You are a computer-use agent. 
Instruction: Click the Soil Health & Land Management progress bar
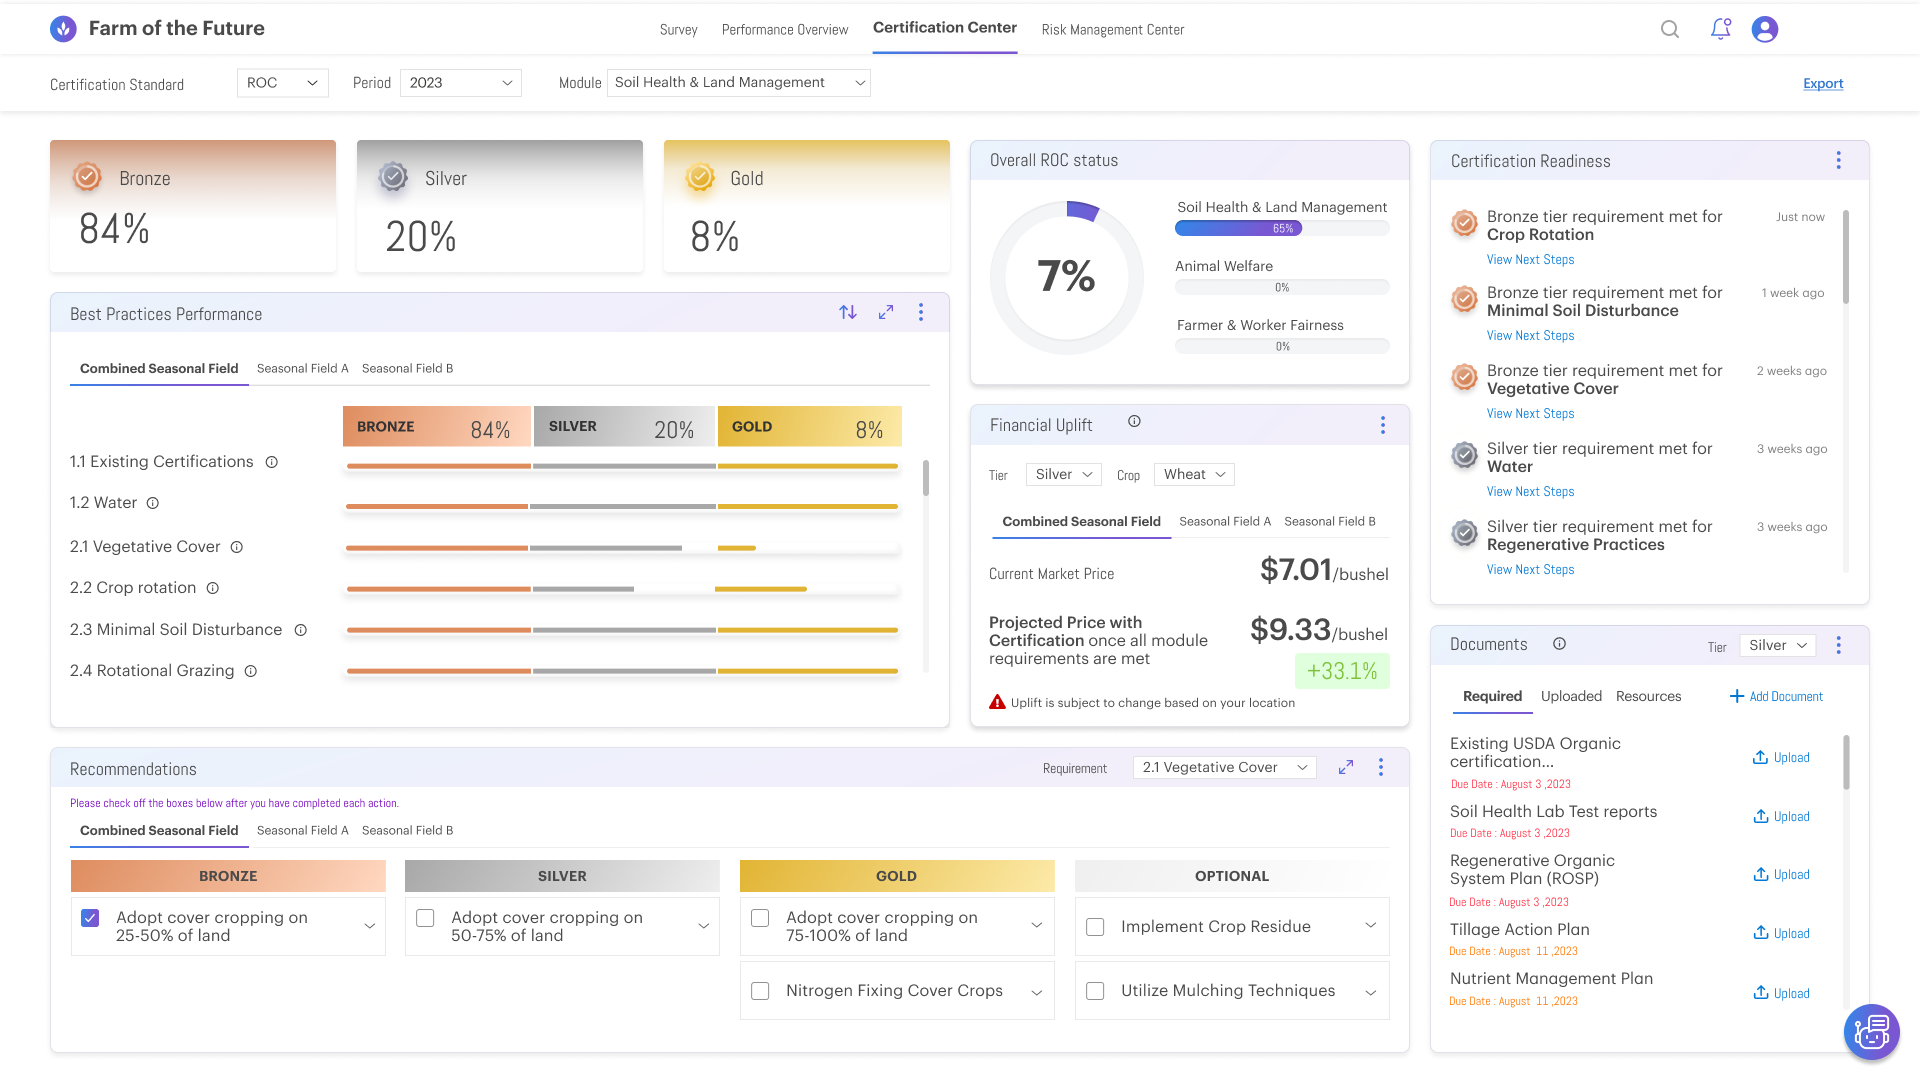click(1281, 229)
